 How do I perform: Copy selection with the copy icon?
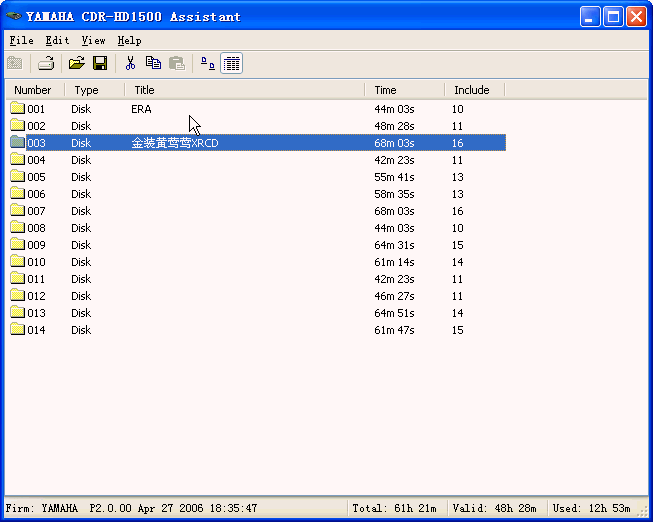pyautogui.click(x=154, y=63)
